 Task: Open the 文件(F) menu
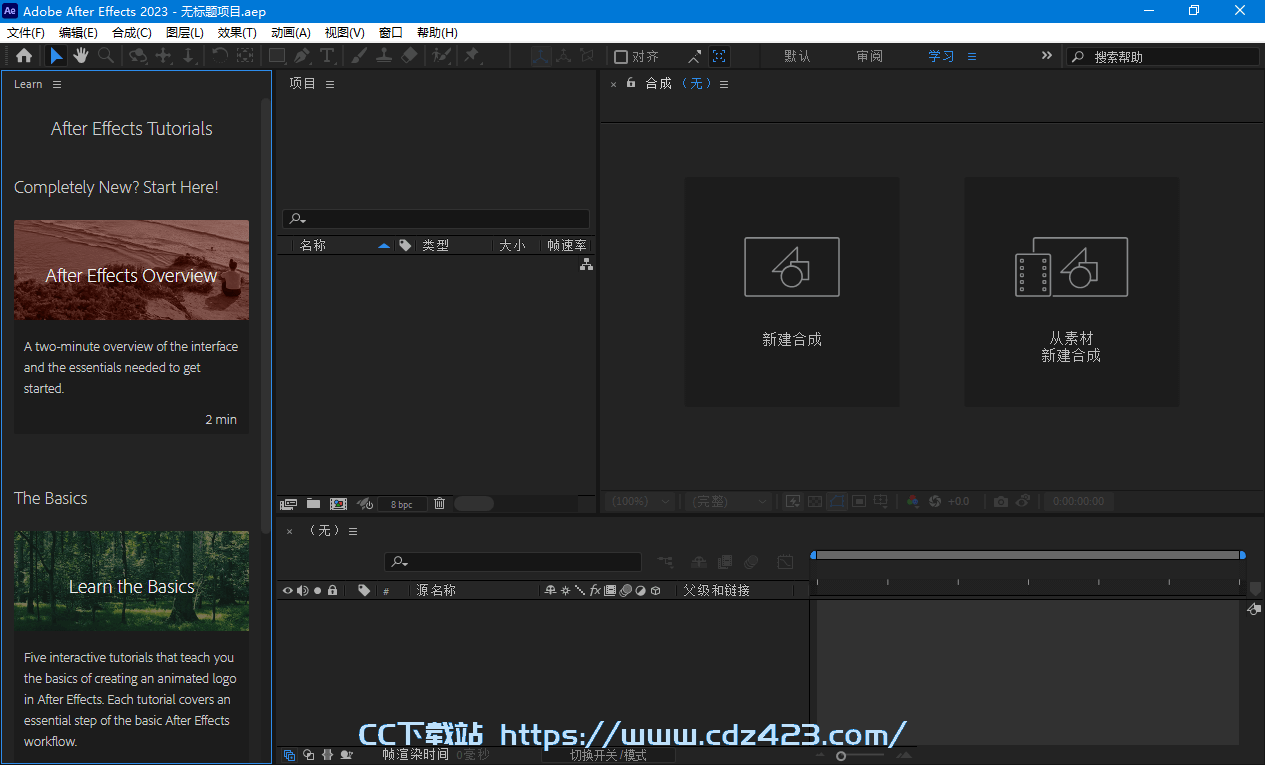26,33
